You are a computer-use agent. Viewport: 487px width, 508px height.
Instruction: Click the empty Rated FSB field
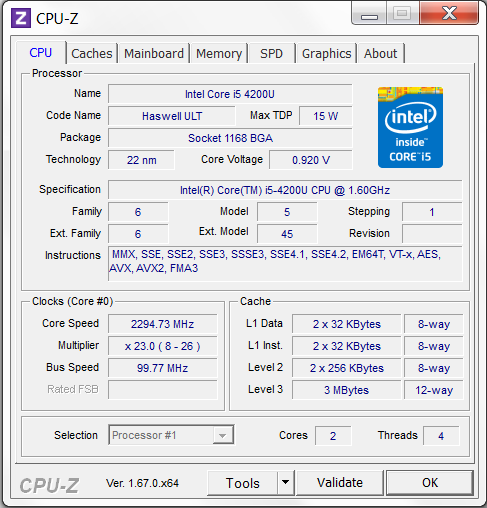tap(162, 390)
